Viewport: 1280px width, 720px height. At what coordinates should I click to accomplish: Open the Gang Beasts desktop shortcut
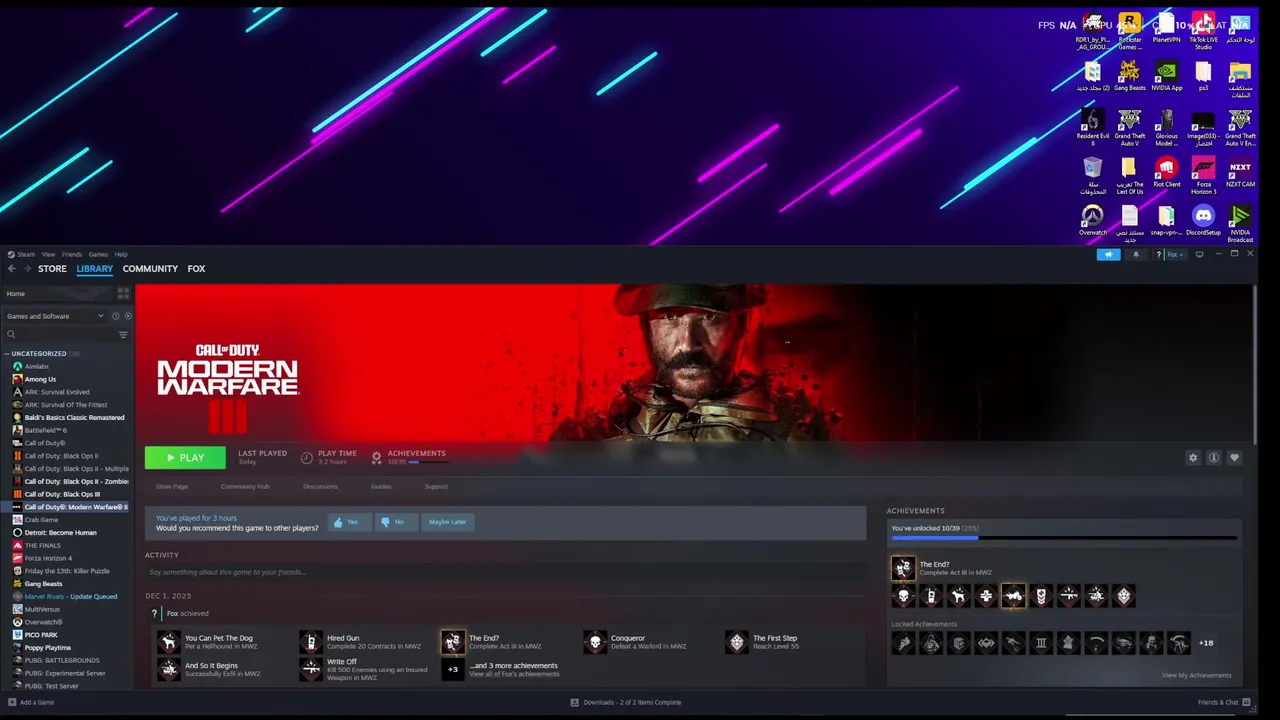click(1129, 76)
